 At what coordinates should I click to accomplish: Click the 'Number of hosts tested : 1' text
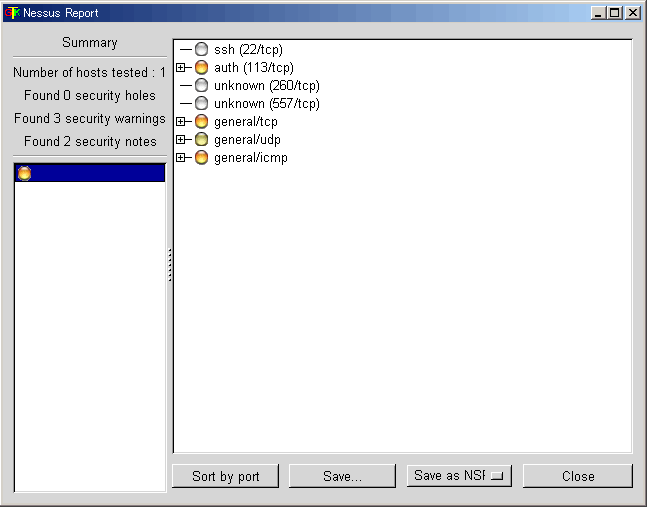tap(89, 72)
